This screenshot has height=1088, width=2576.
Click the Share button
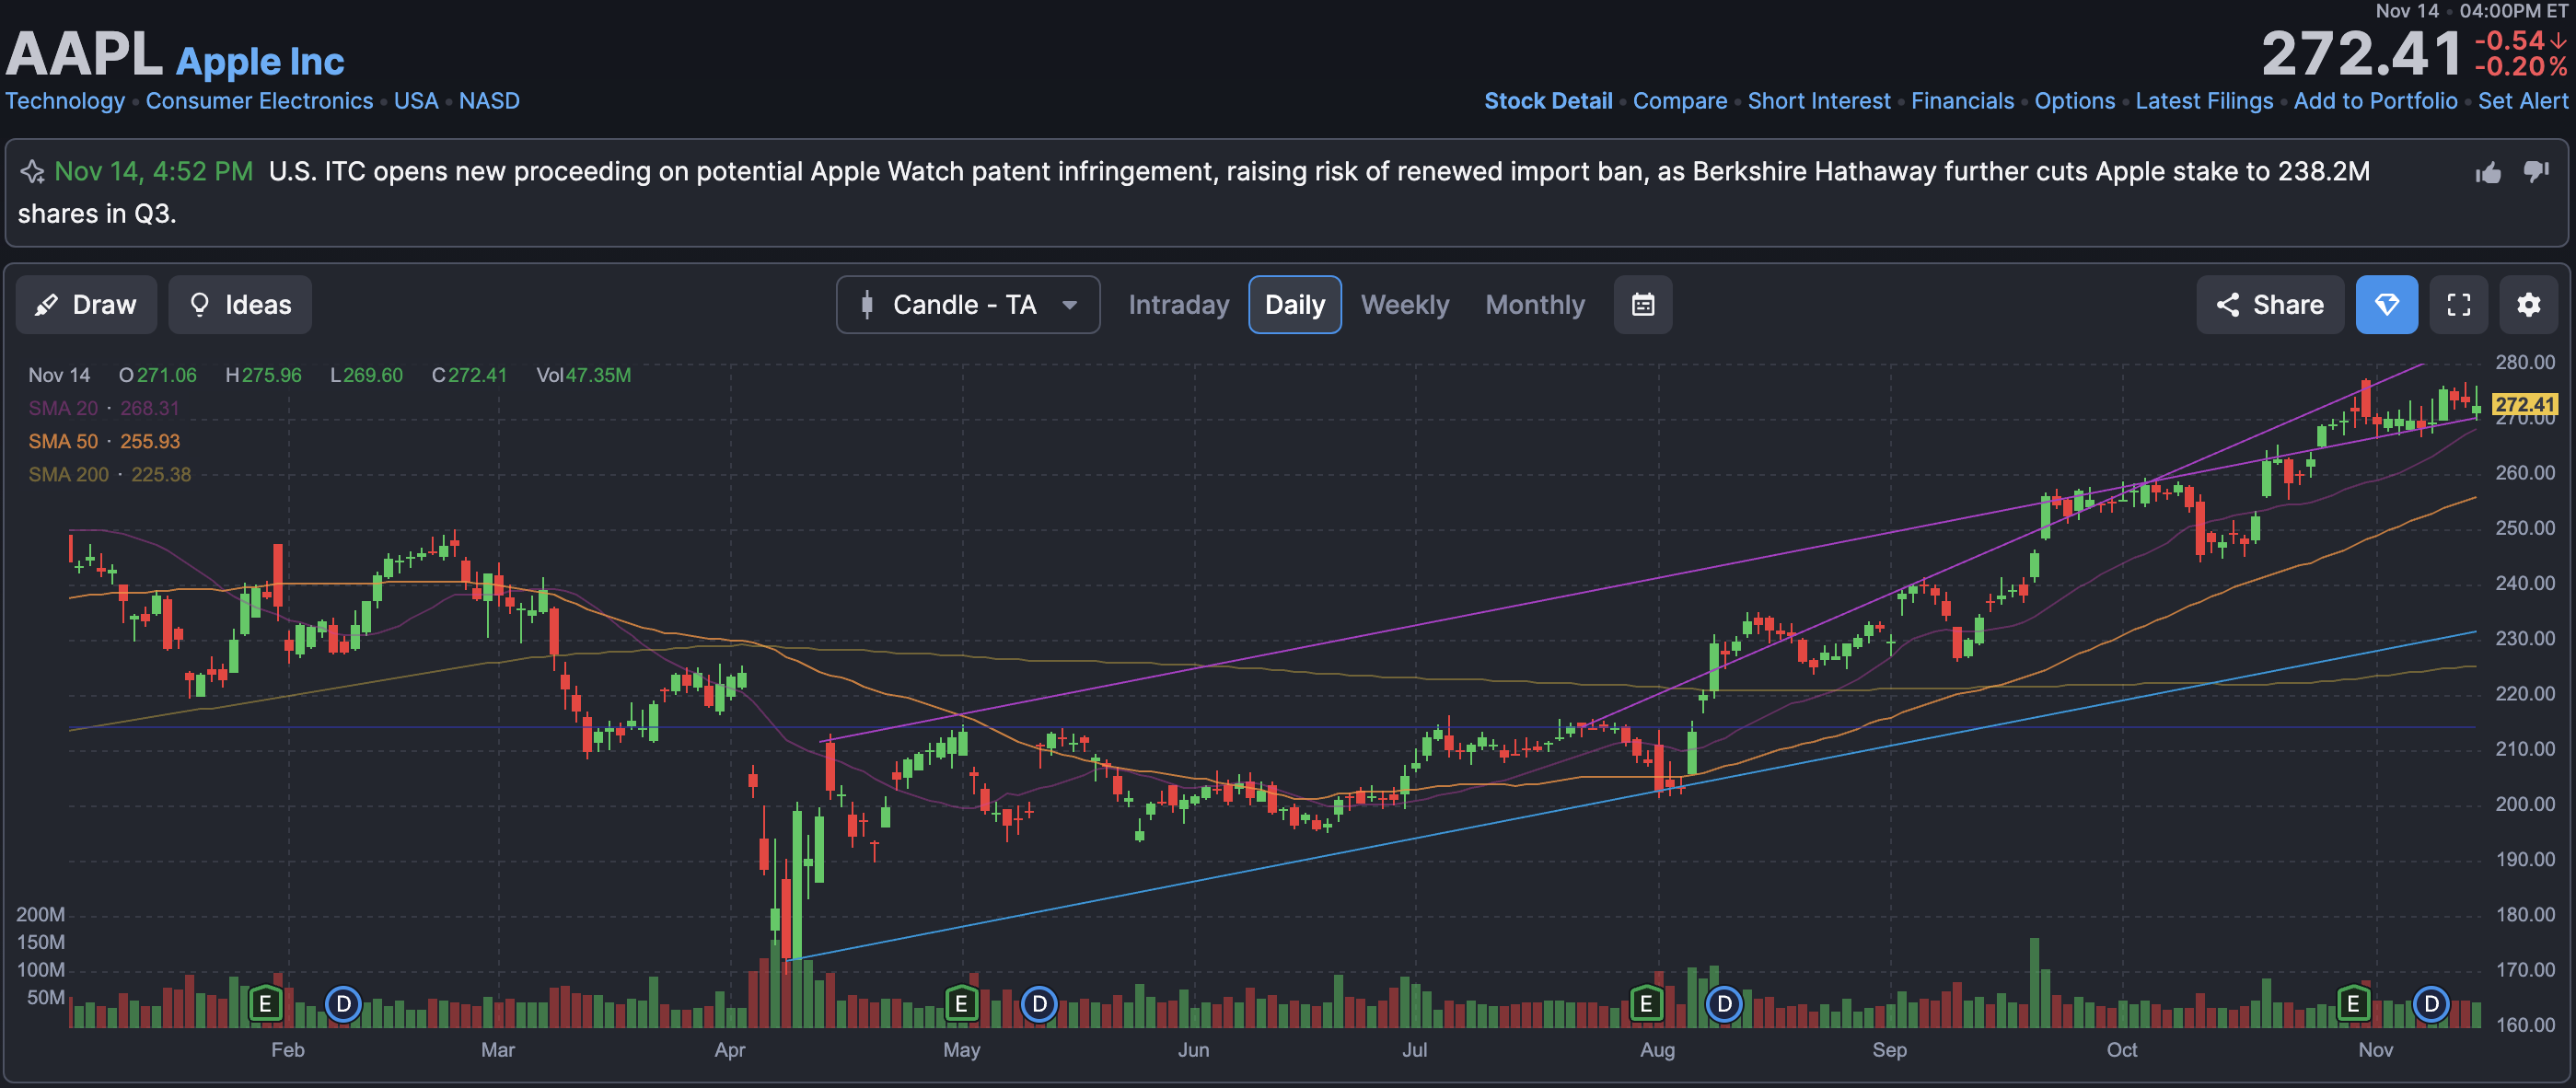(x=2269, y=304)
